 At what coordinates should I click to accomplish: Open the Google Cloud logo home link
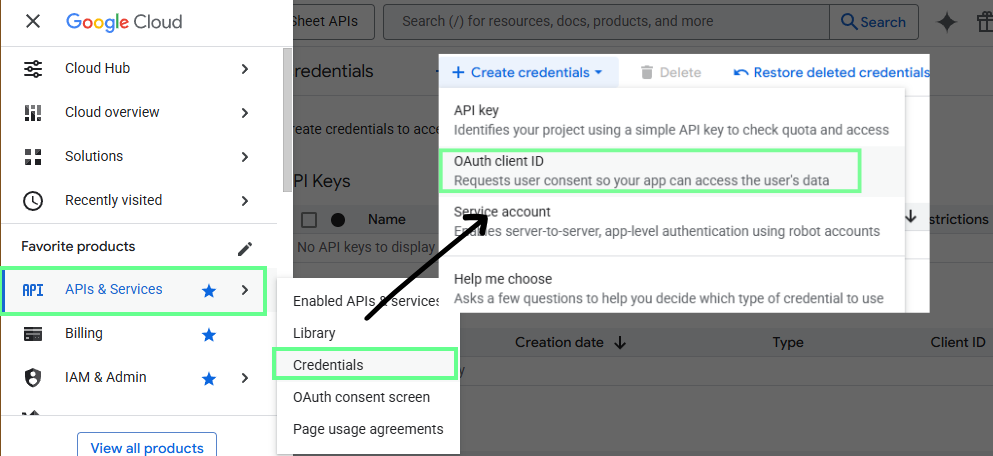124,22
